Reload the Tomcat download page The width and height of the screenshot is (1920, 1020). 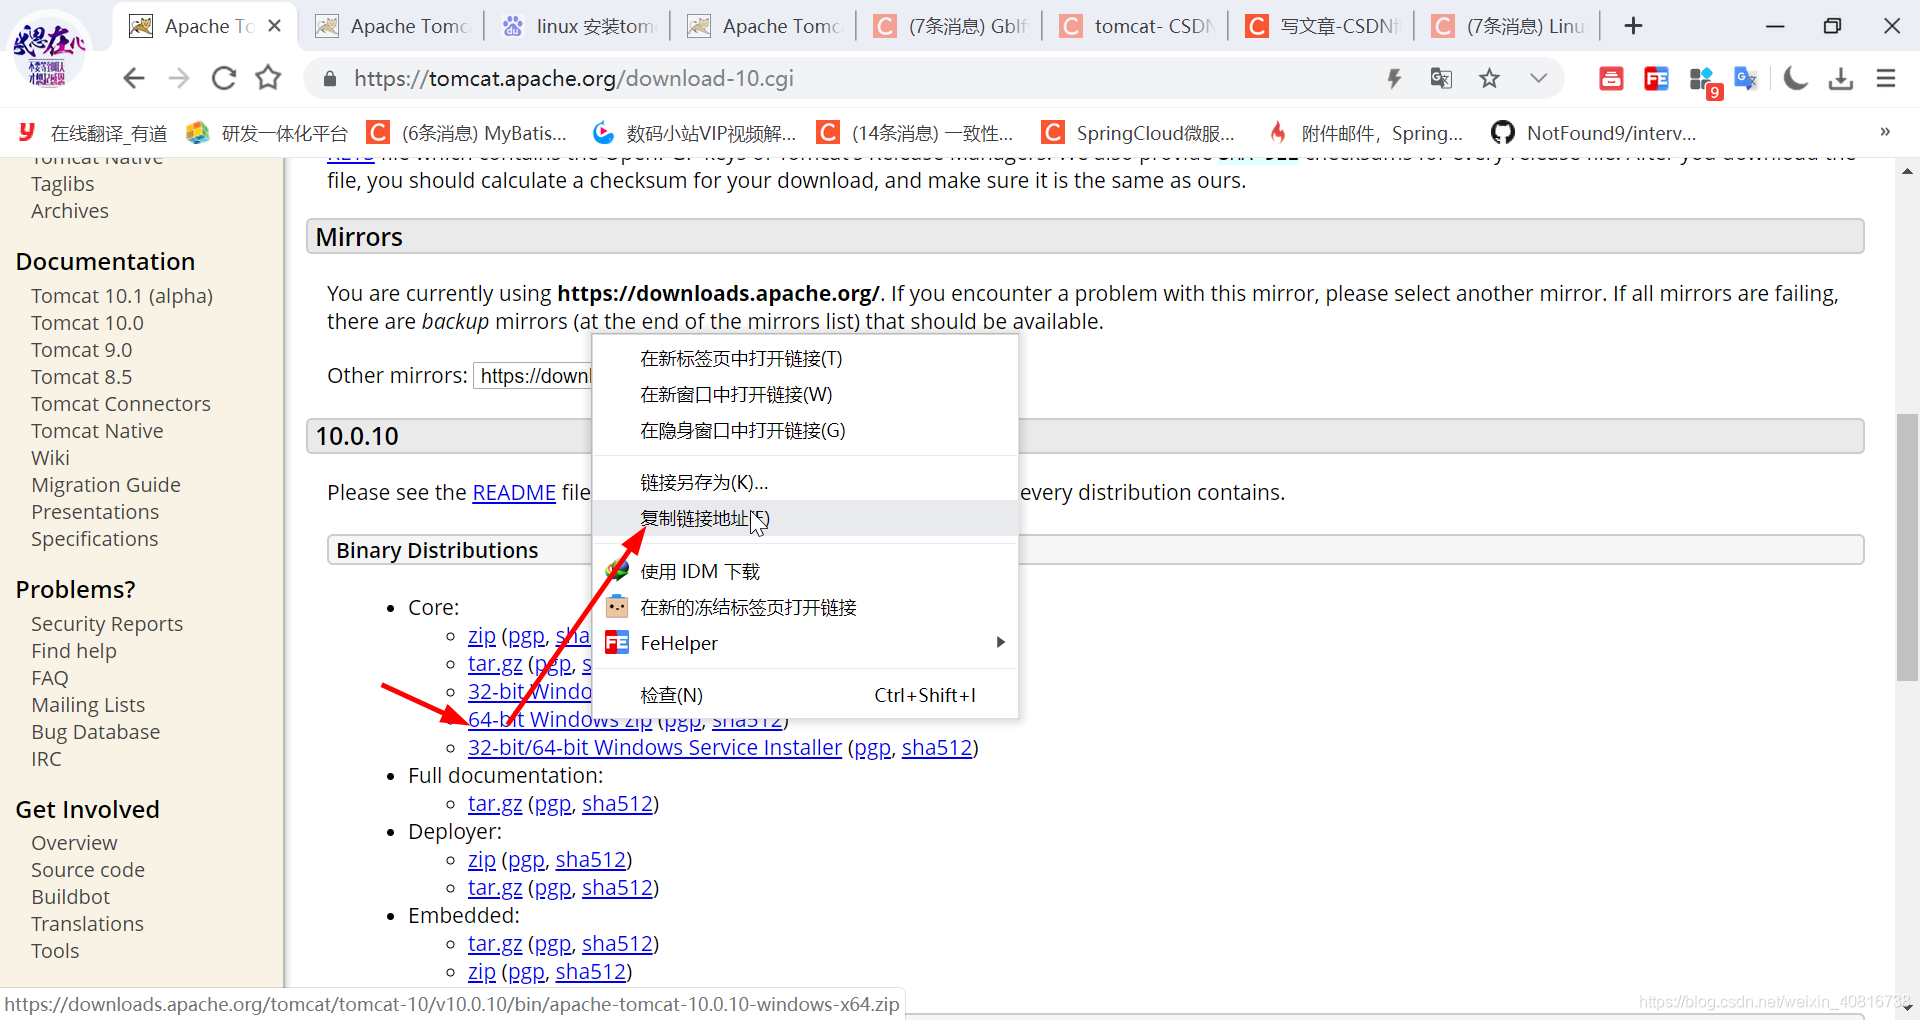click(x=224, y=78)
